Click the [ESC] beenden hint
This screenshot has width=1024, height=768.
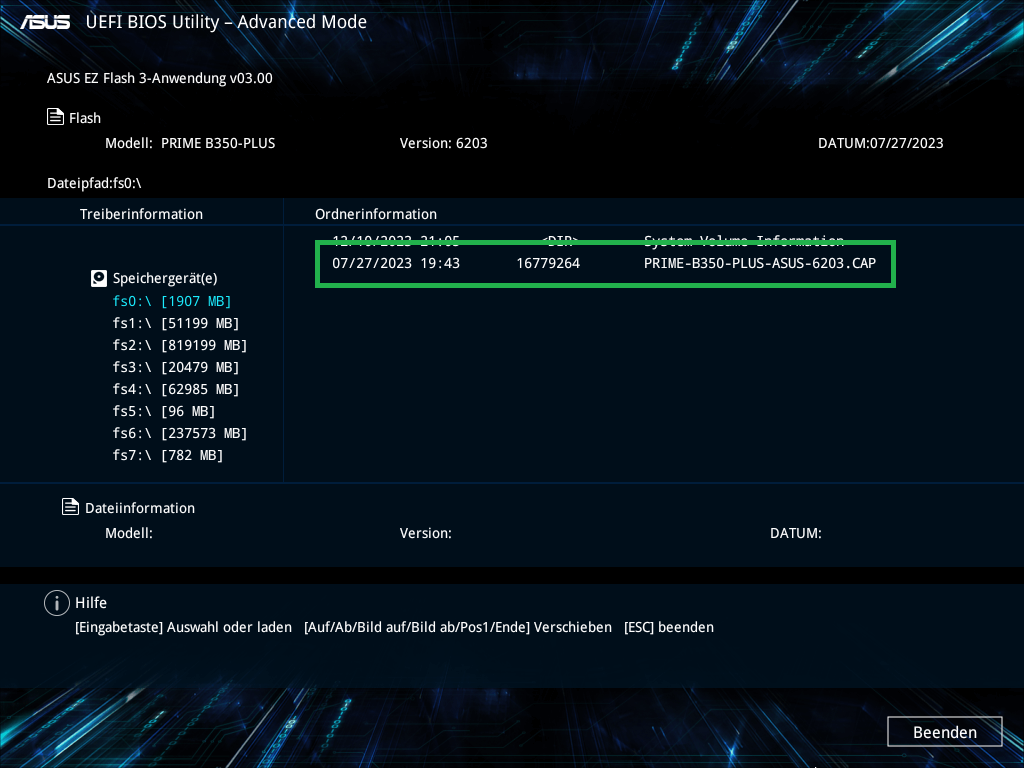click(x=669, y=628)
